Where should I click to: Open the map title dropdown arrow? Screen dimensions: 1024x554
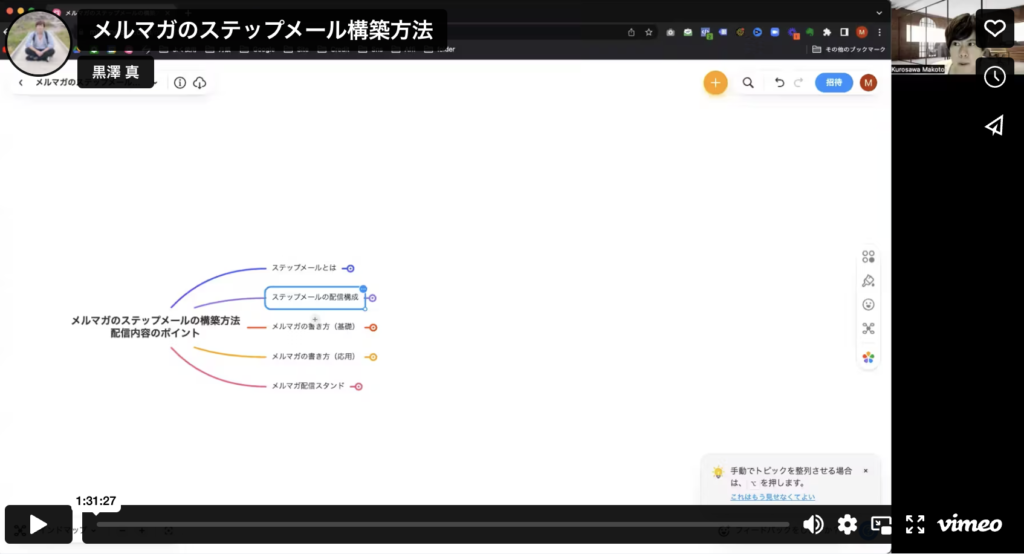point(156,83)
